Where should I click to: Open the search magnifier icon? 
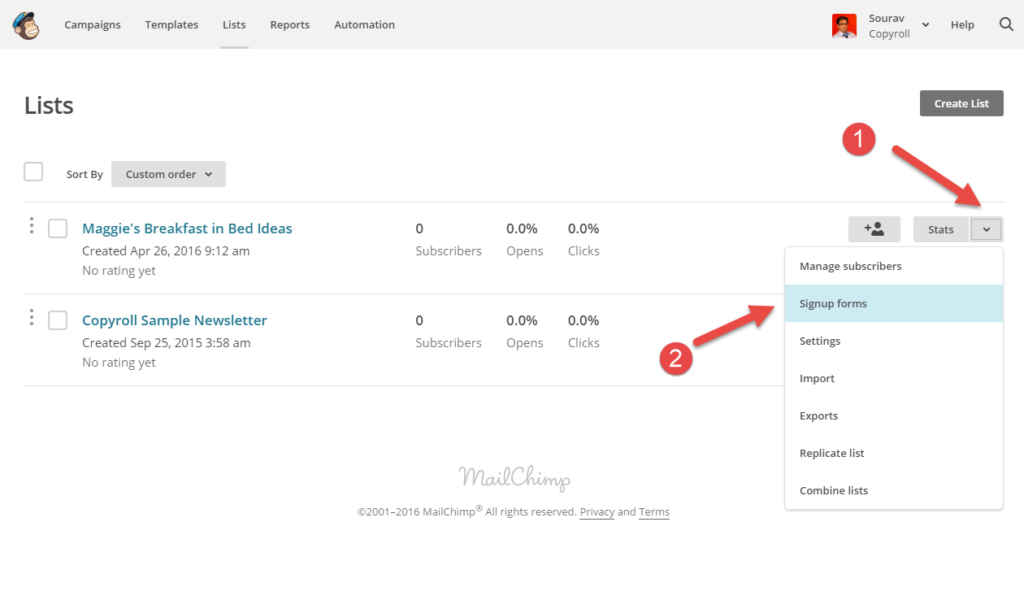click(x=1006, y=24)
